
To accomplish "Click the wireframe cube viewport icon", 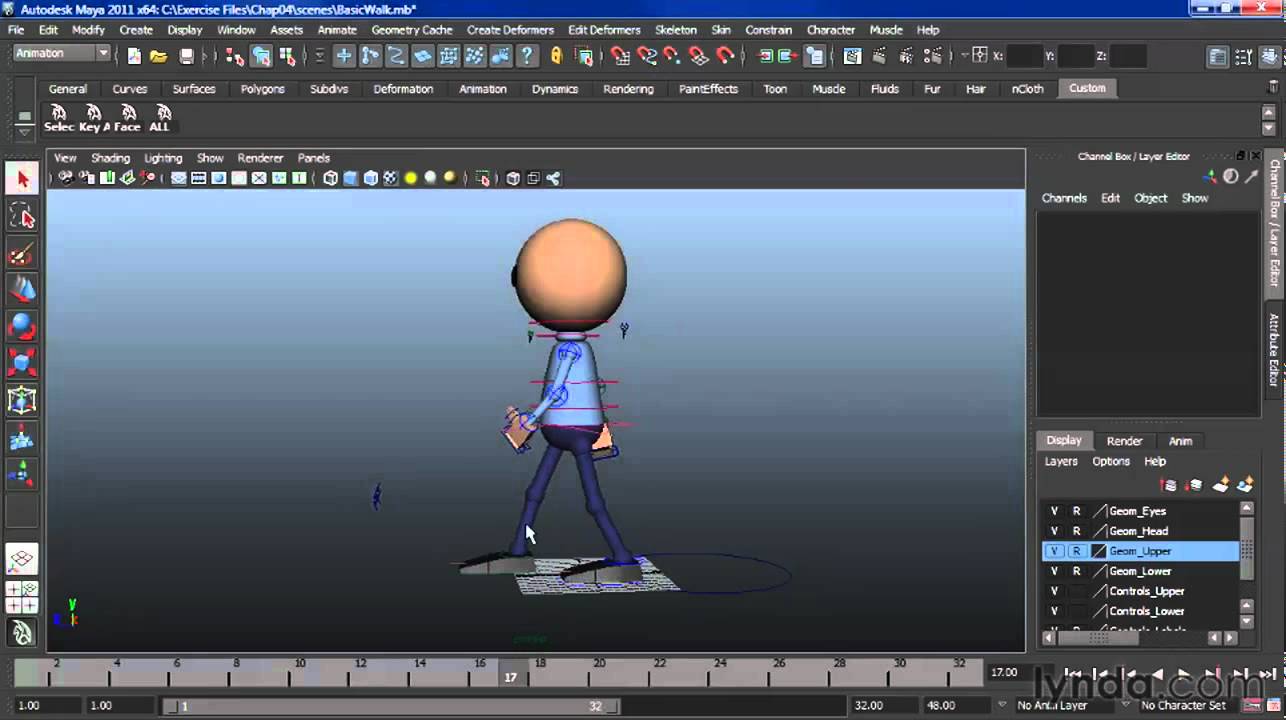I will (330, 178).
